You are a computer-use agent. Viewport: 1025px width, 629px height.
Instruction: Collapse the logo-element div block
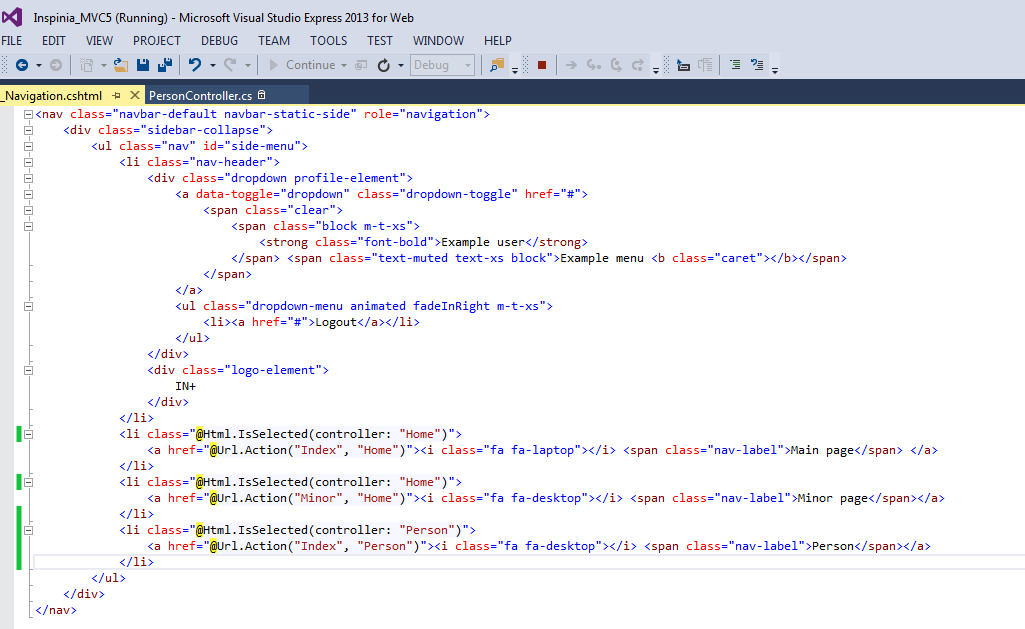[x=28, y=370]
